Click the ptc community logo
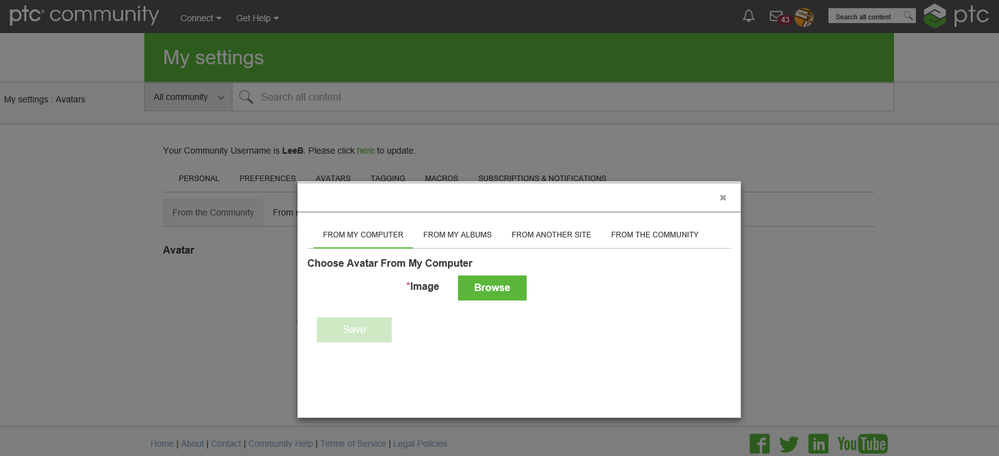The width and height of the screenshot is (999, 456). coord(84,15)
